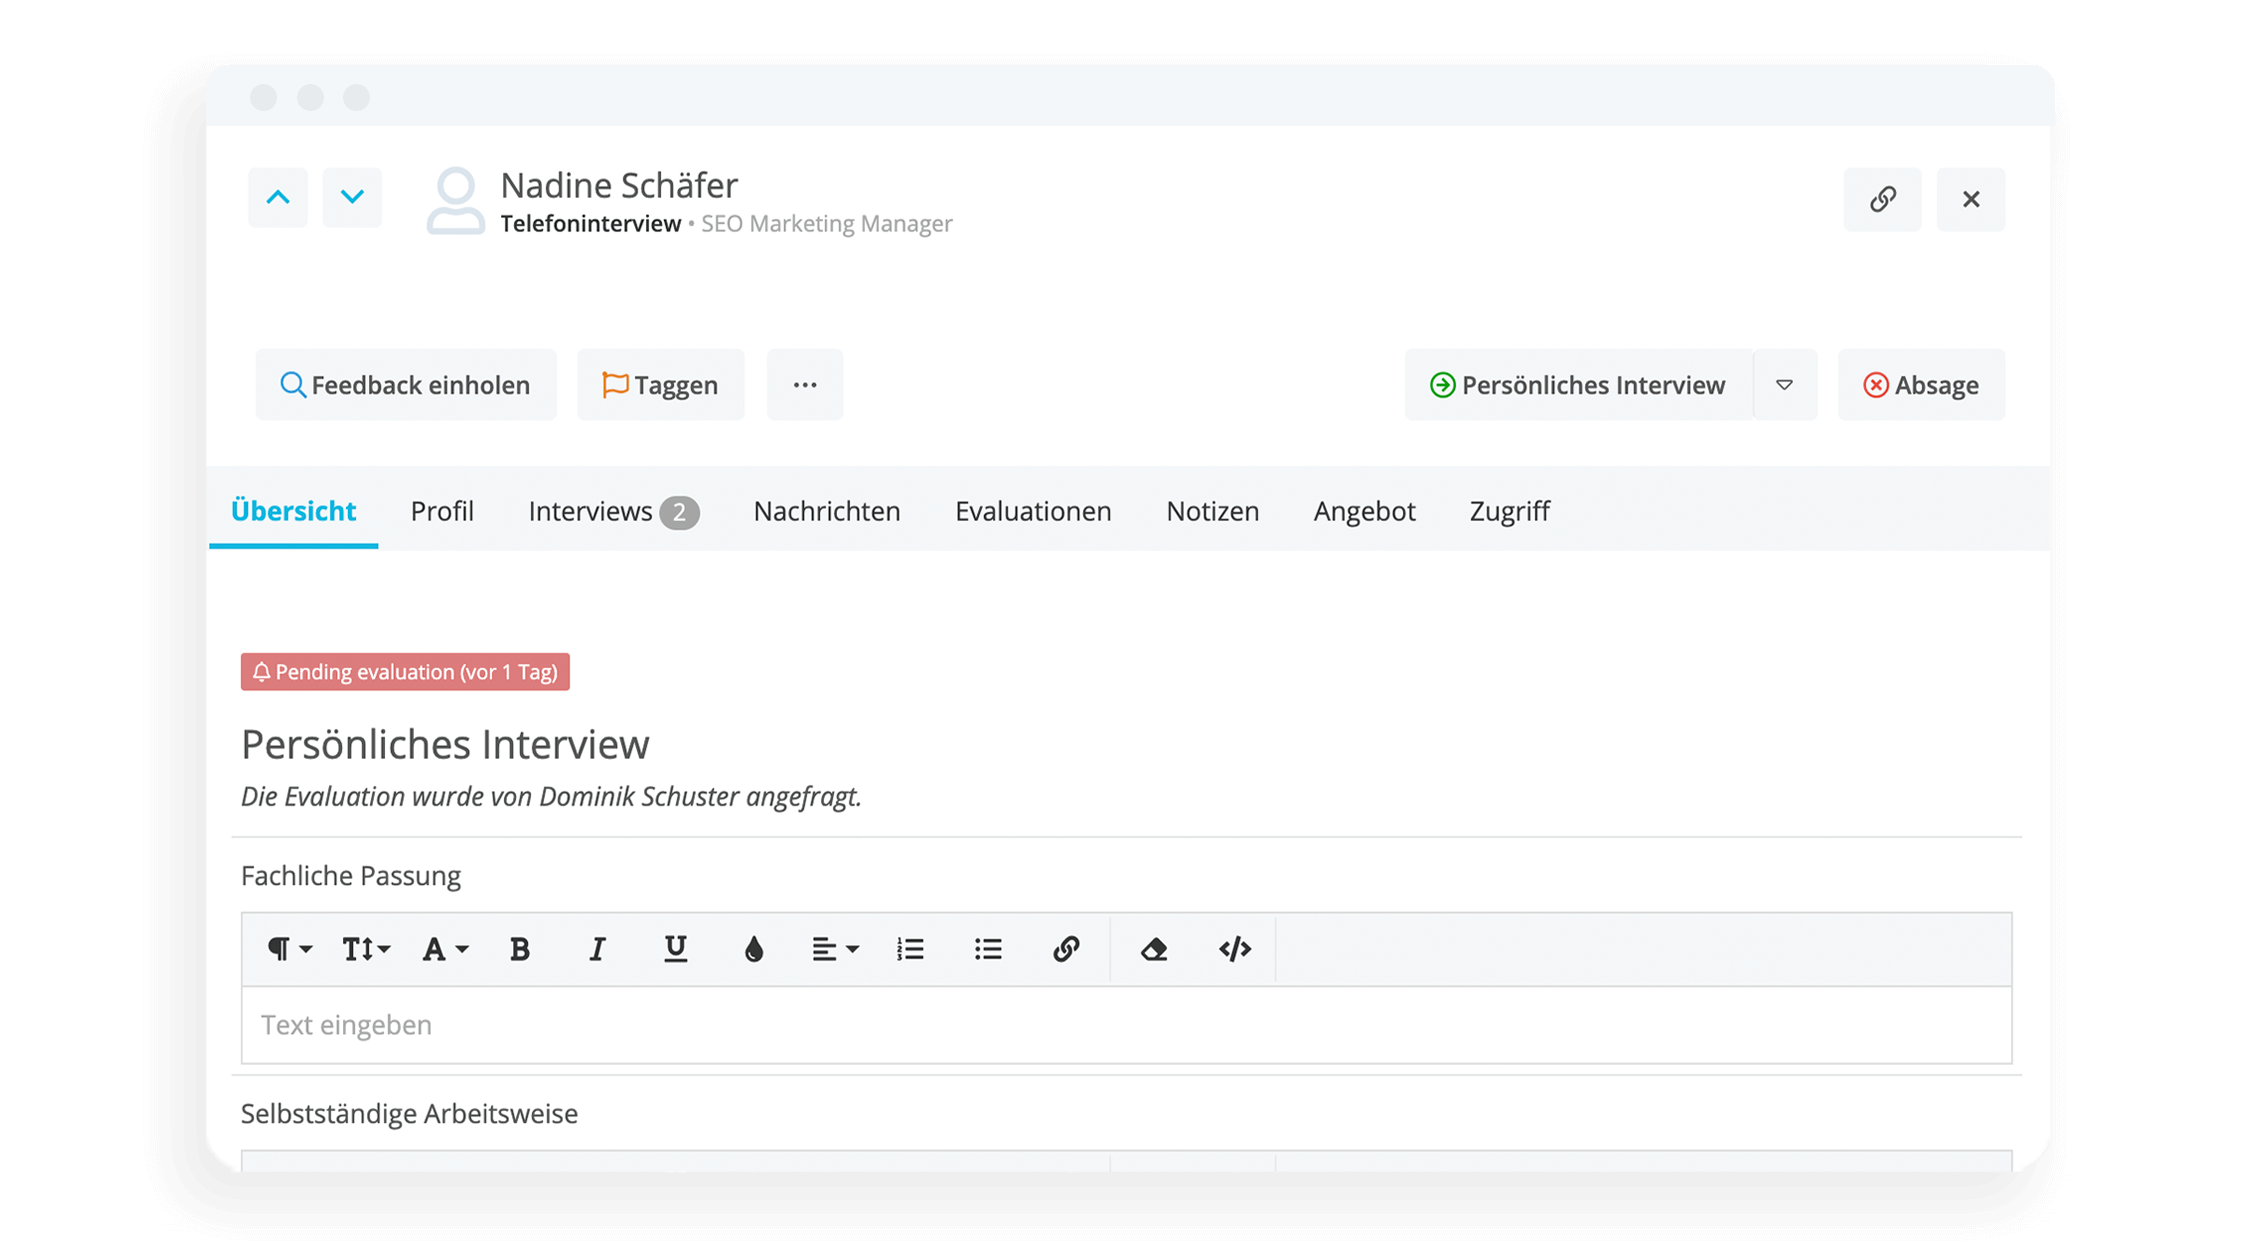Click into Fachliche Passung text input field
The height and width of the screenshot is (1260, 2260).
click(x=1126, y=1023)
